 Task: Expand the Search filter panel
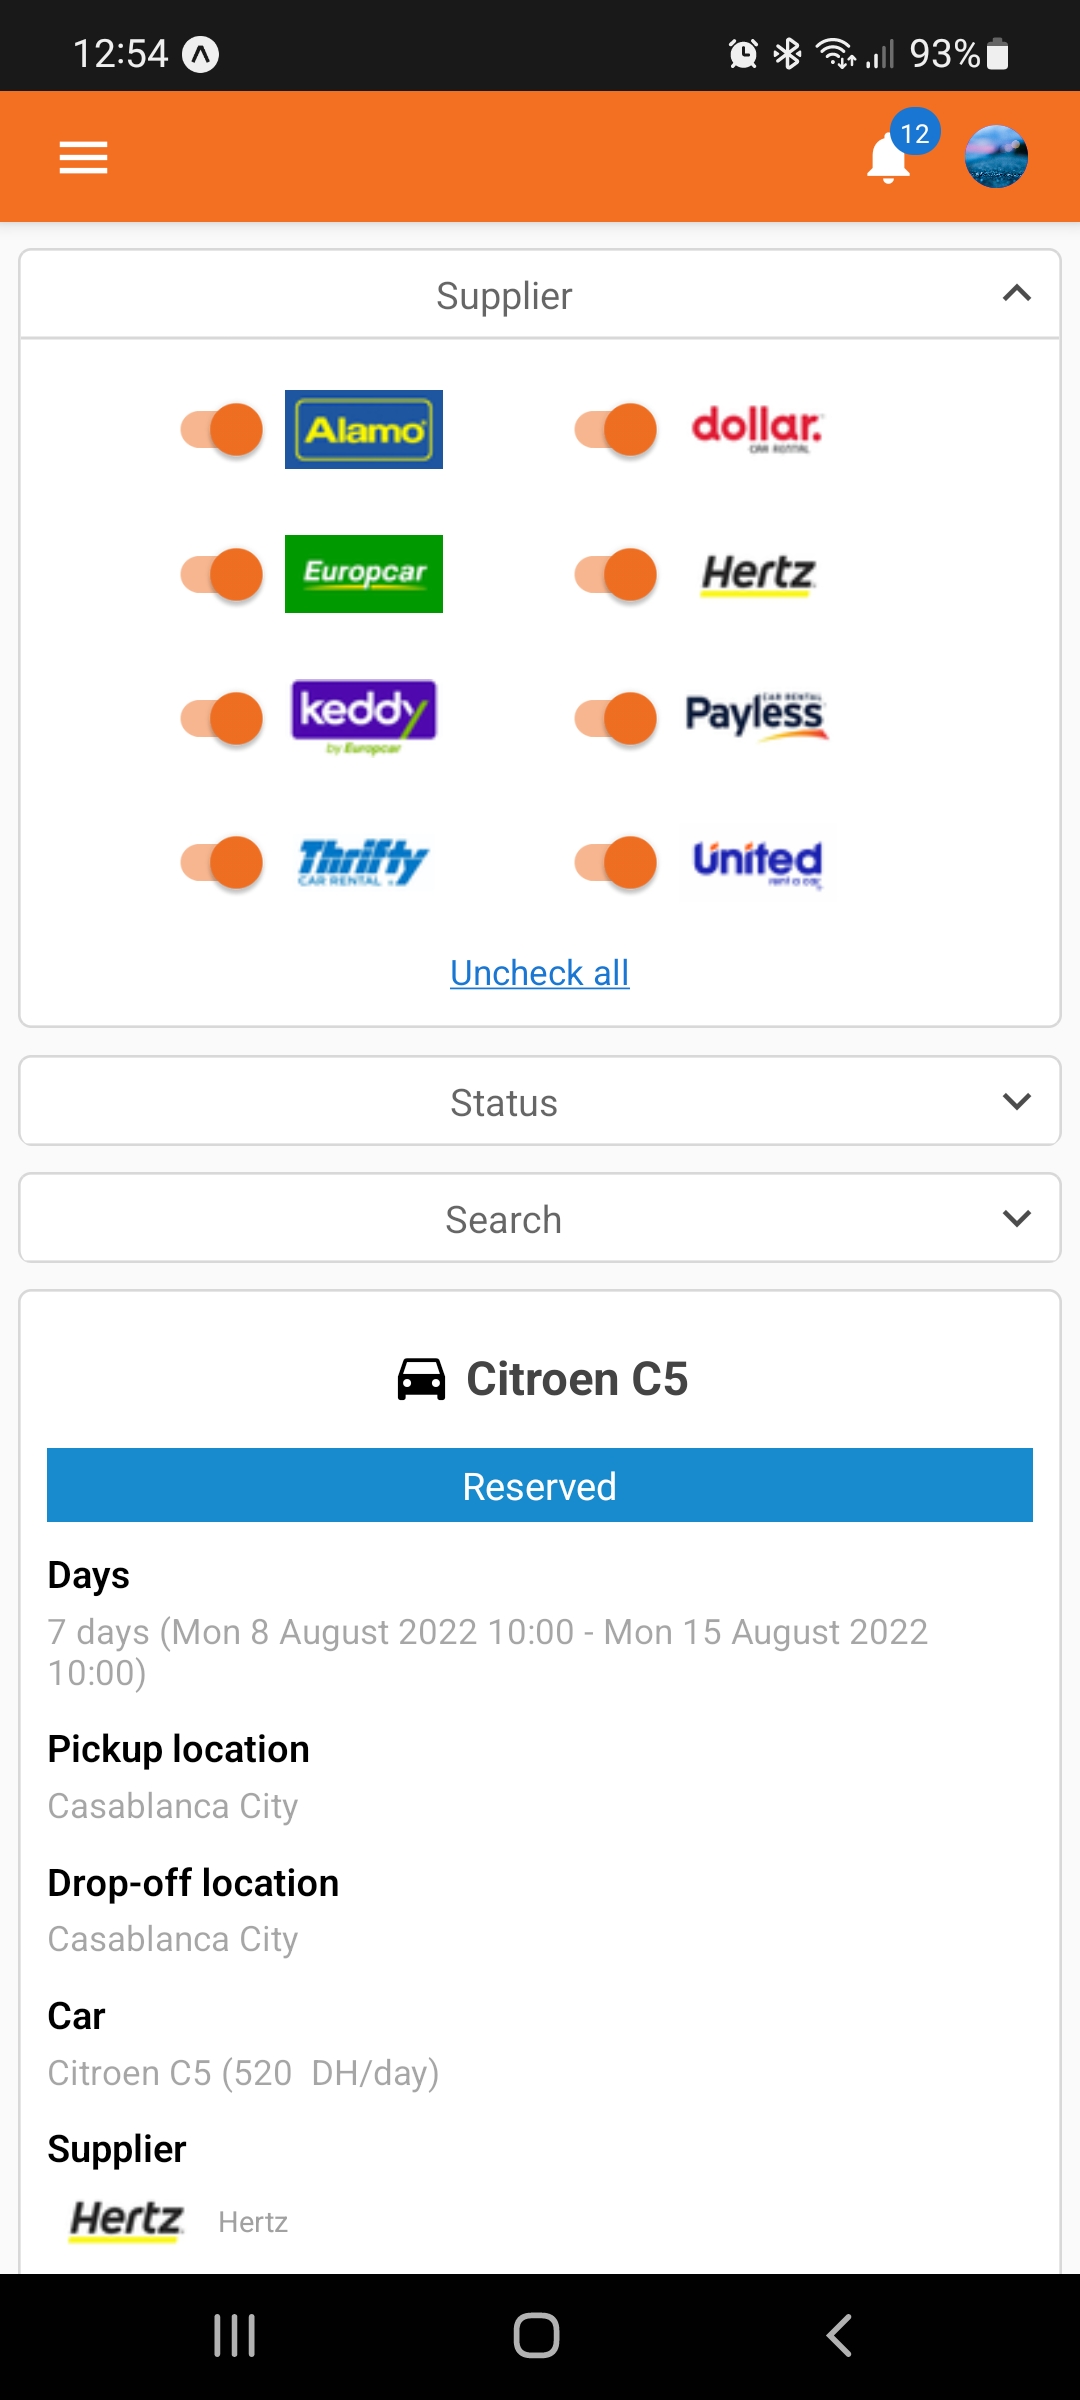[x=540, y=1218]
